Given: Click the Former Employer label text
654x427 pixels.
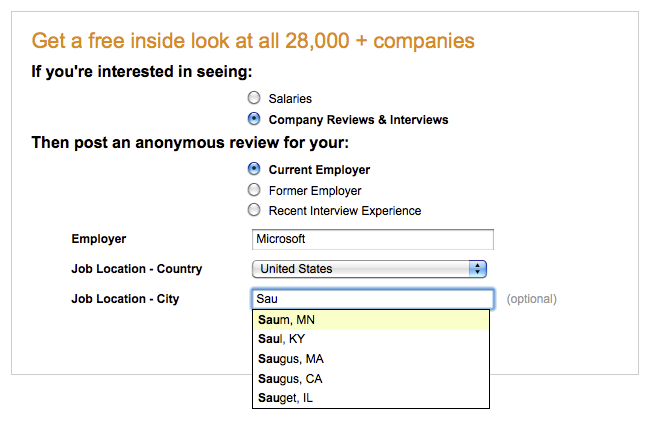Looking at the screenshot, I should [x=315, y=191].
